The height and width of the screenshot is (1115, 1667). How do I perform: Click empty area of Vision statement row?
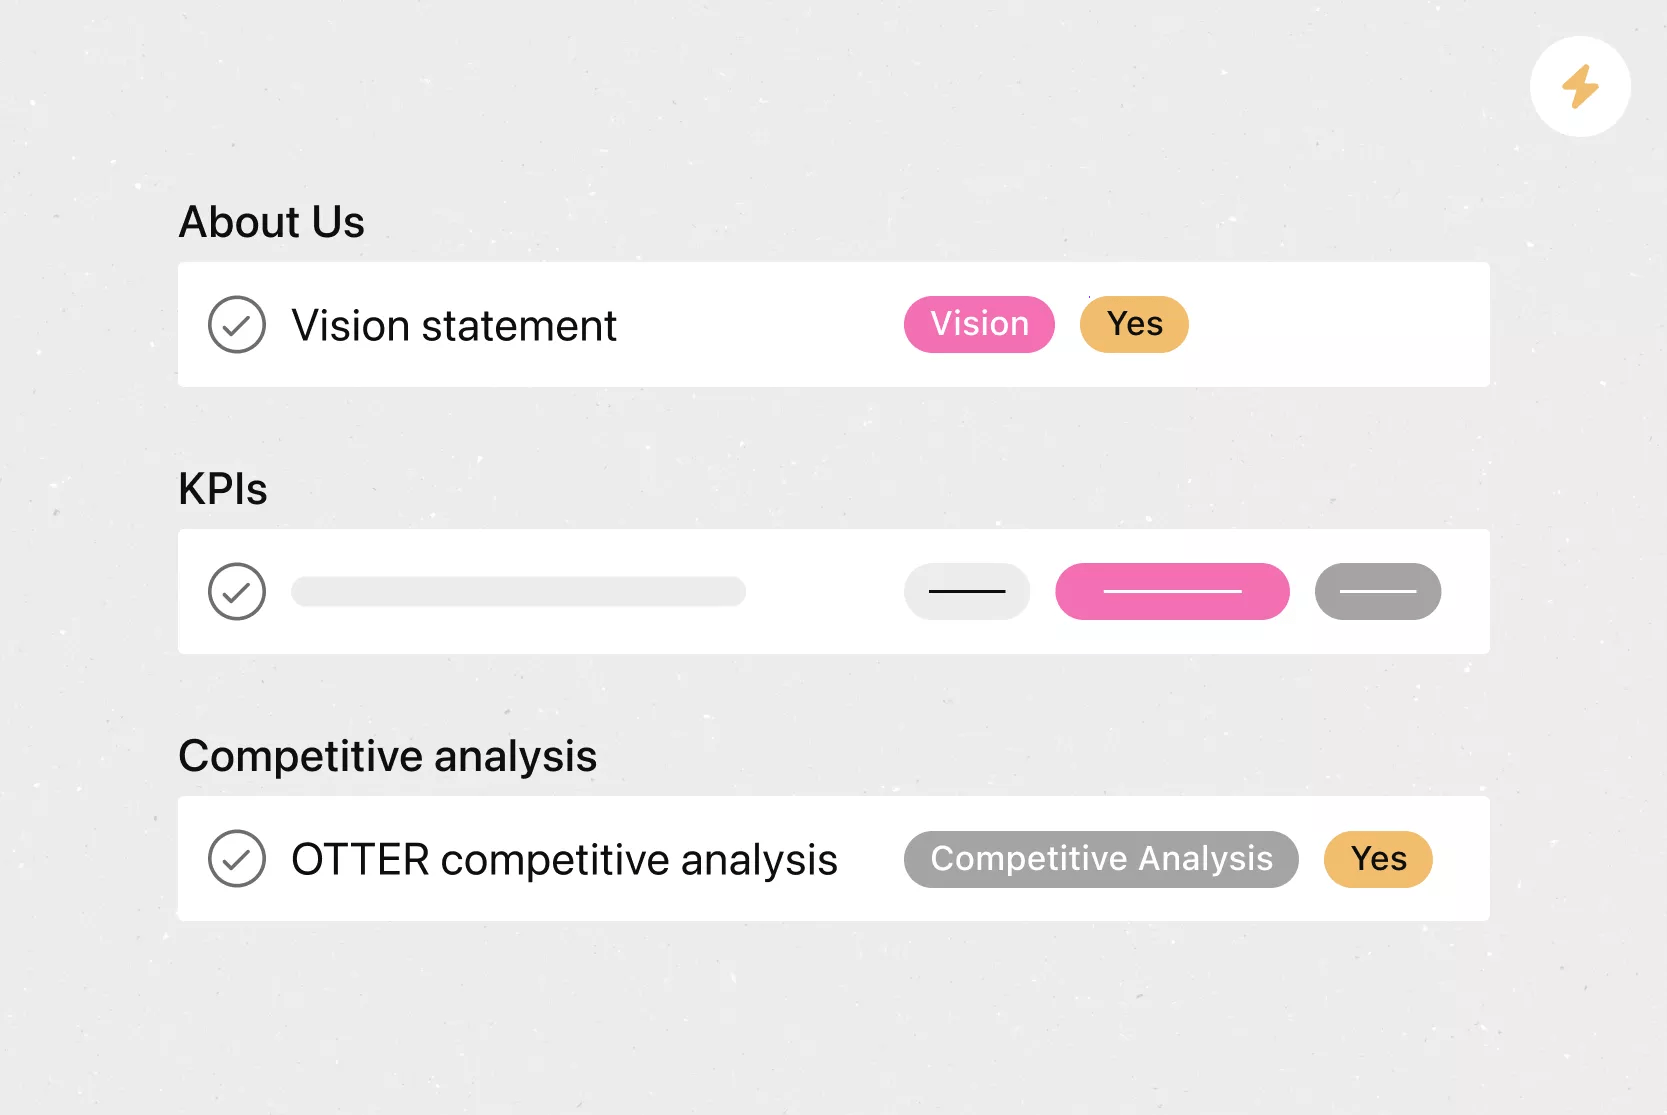1340,324
